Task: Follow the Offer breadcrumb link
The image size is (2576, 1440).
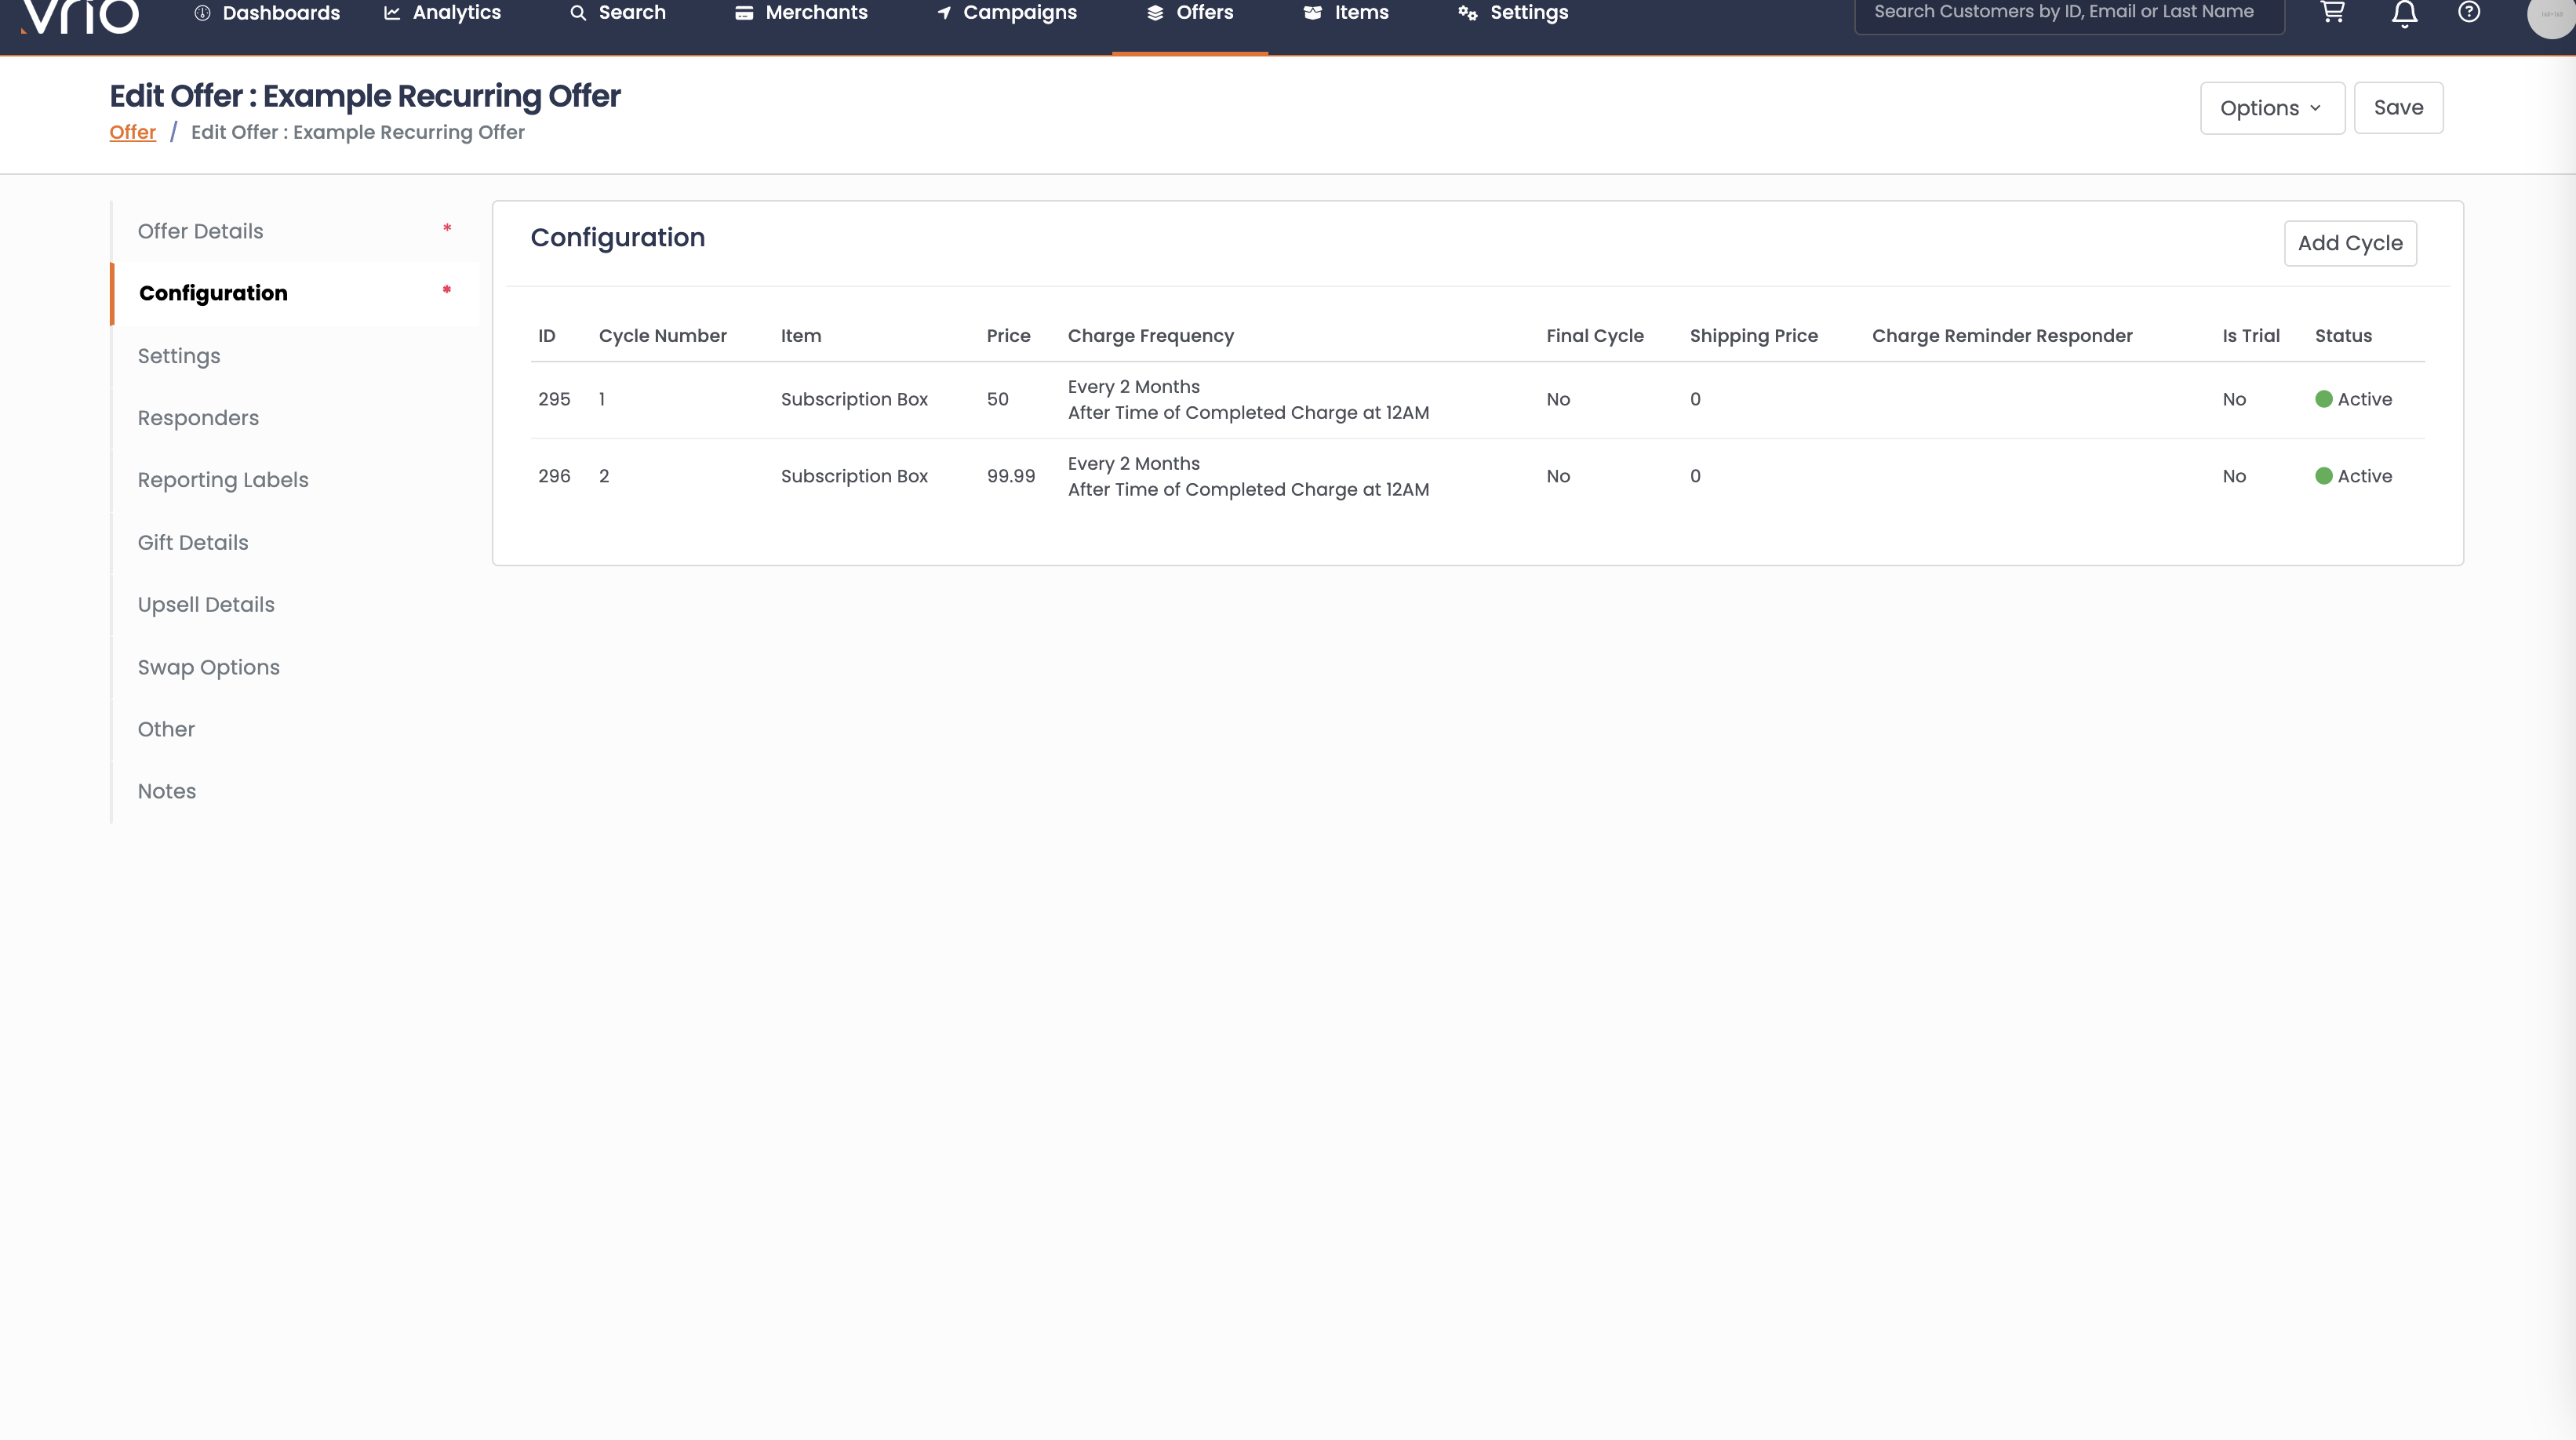Action: tap(133, 132)
